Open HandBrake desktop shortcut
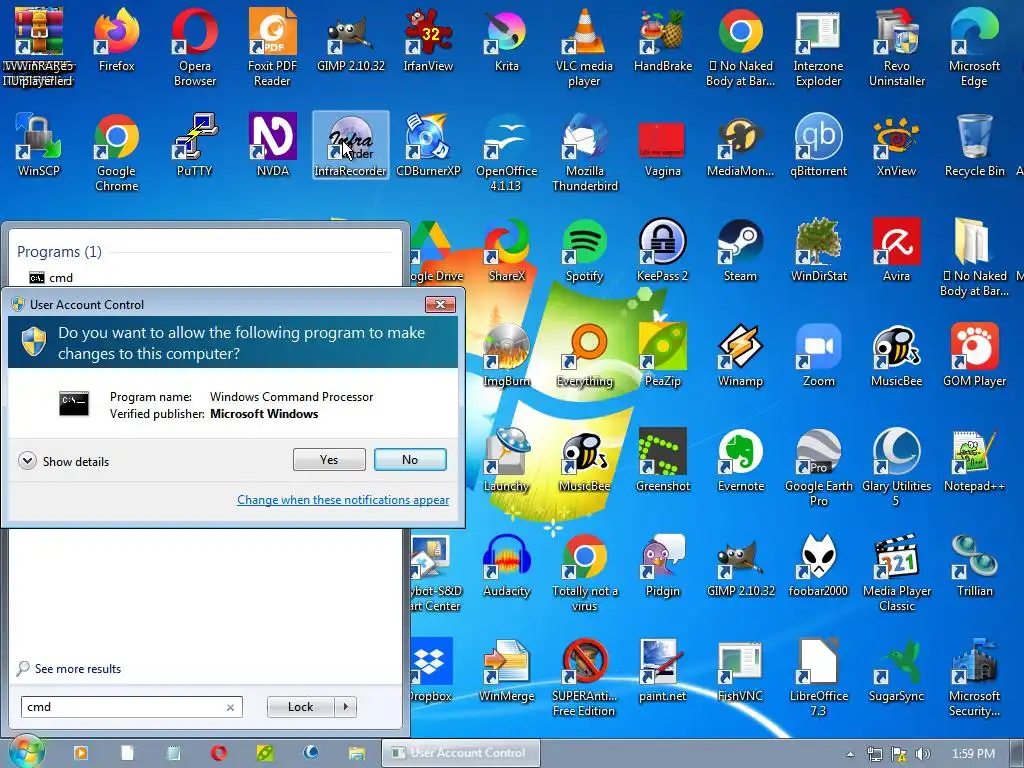Screen dimensions: 1024x768 pyautogui.click(x=662, y=39)
